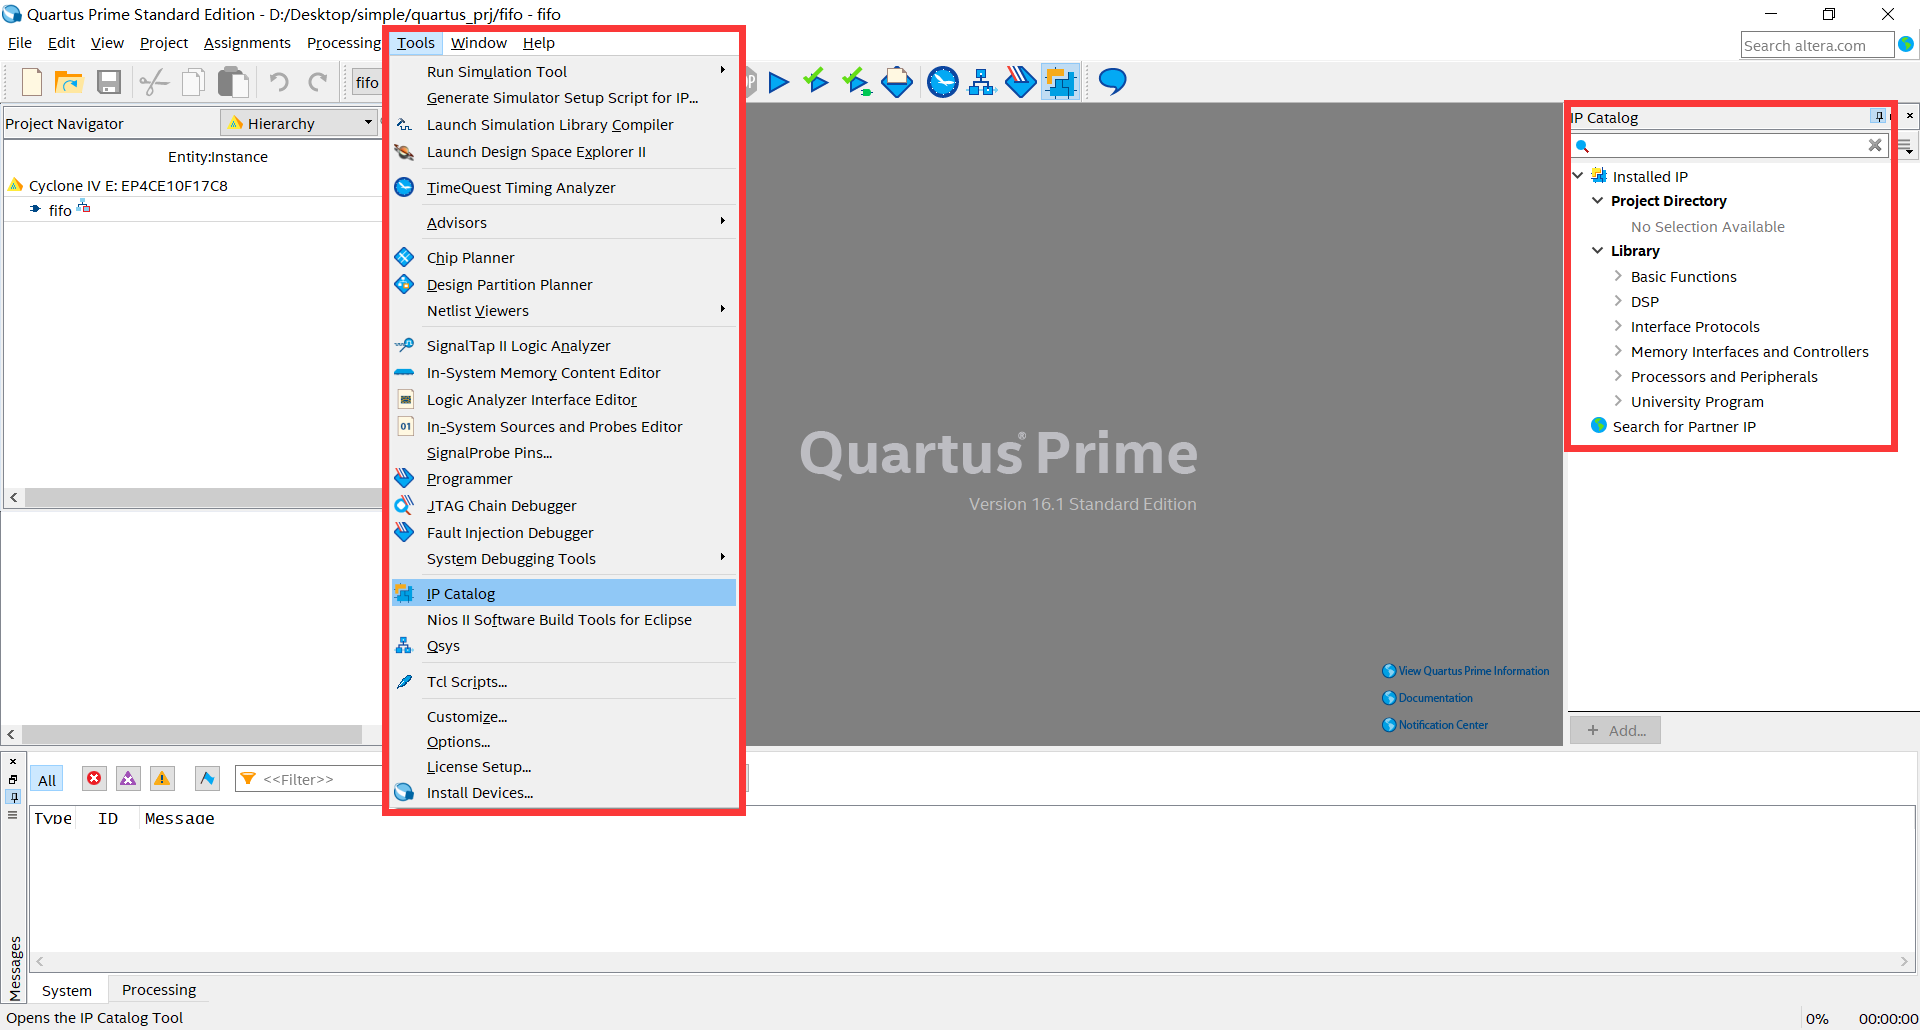Pin the Messages panel
The width and height of the screenshot is (1920, 1030).
coord(13,797)
